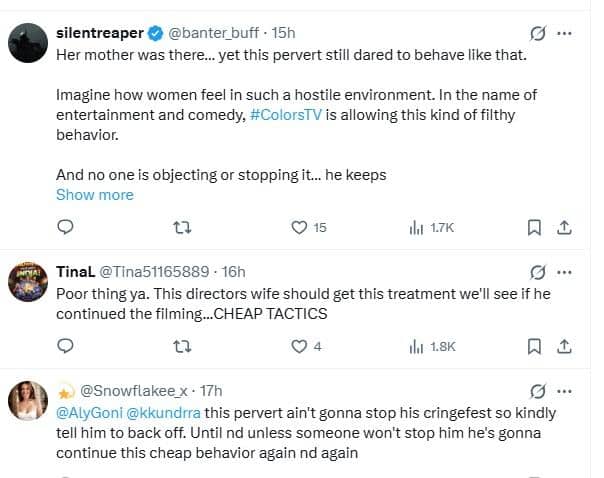Open Grok icon on silentreaper's tweet
The width and height of the screenshot is (604, 478).
coord(538,33)
